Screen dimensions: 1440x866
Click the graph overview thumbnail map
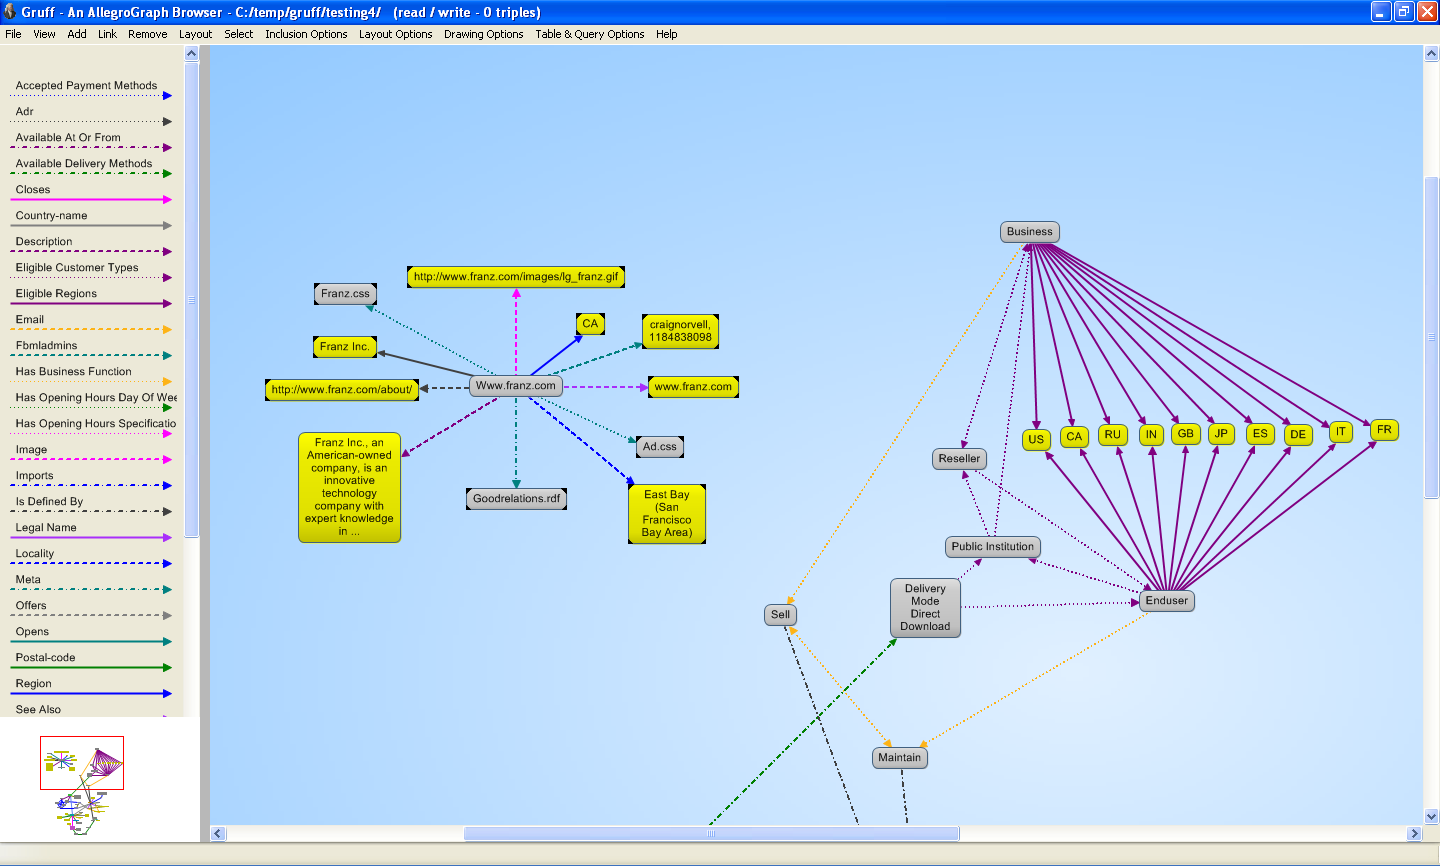[82, 780]
